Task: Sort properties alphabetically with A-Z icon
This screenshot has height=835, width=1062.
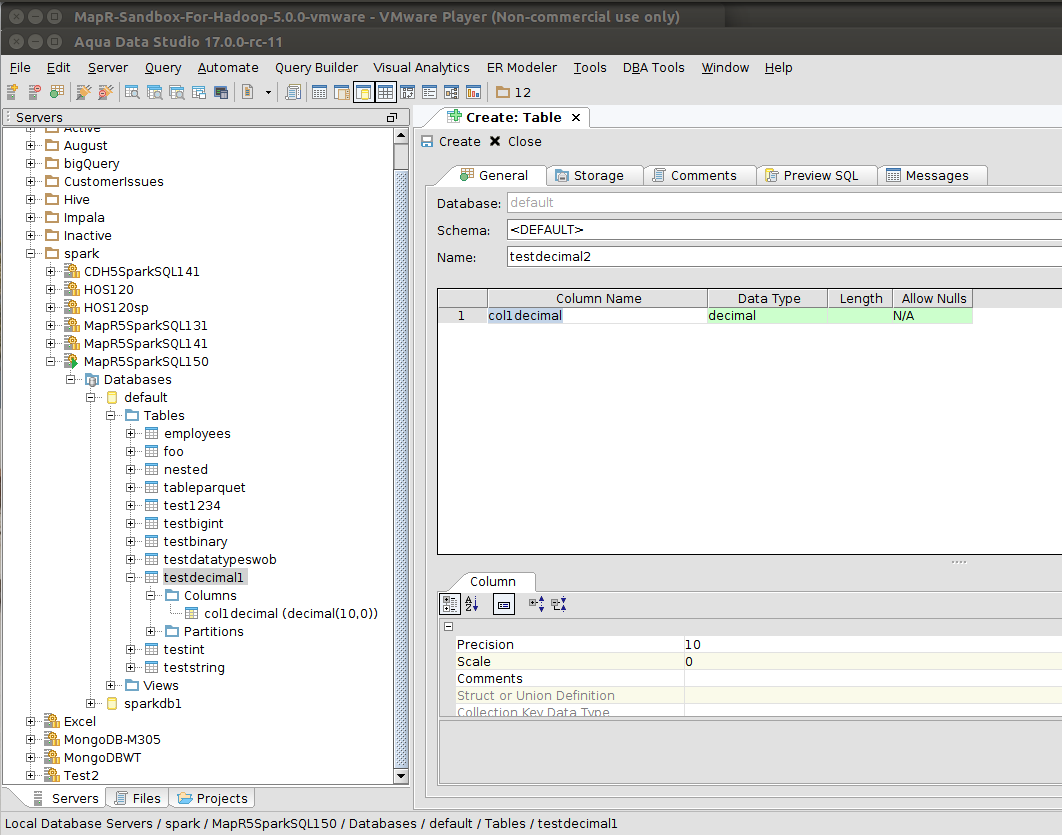Action: (x=472, y=604)
